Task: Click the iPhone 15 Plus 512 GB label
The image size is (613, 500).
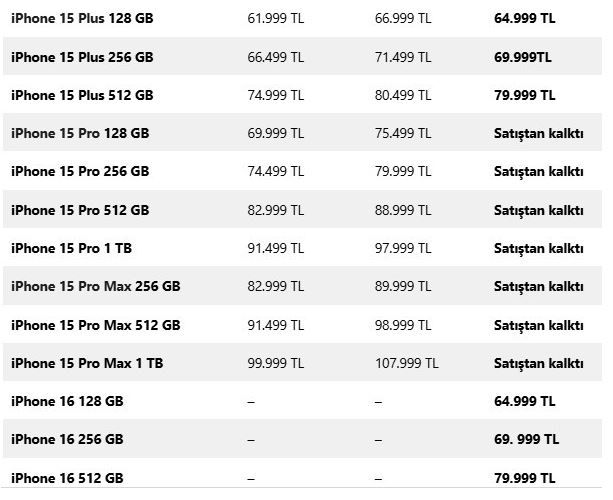Action: click(x=83, y=95)
